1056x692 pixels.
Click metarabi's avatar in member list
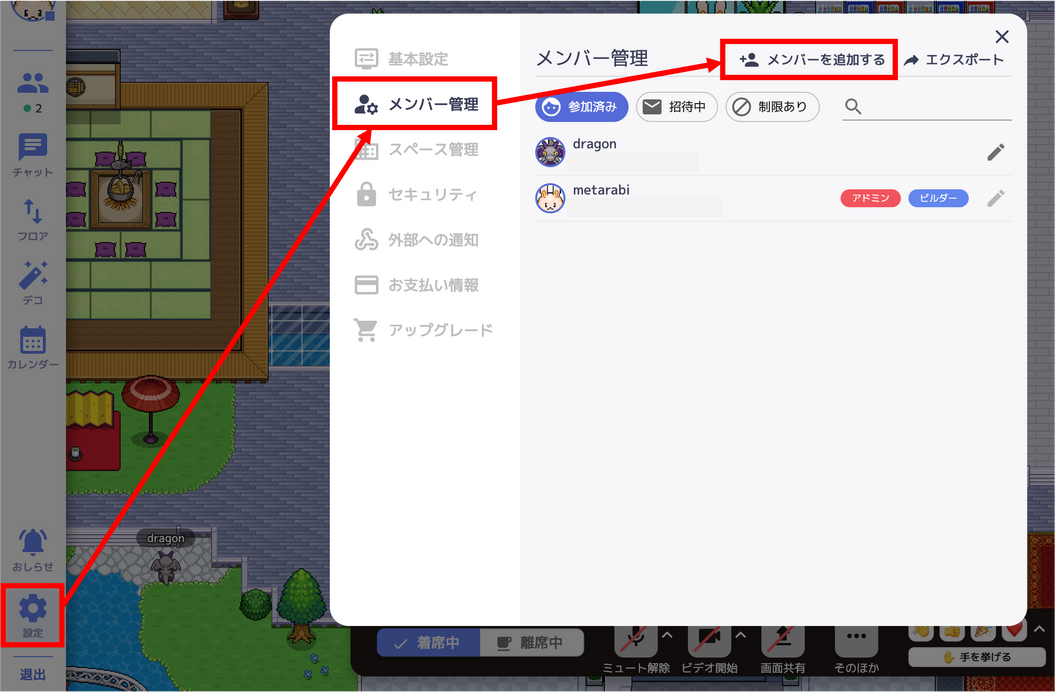pyautogui.click(x=550, y=198)
